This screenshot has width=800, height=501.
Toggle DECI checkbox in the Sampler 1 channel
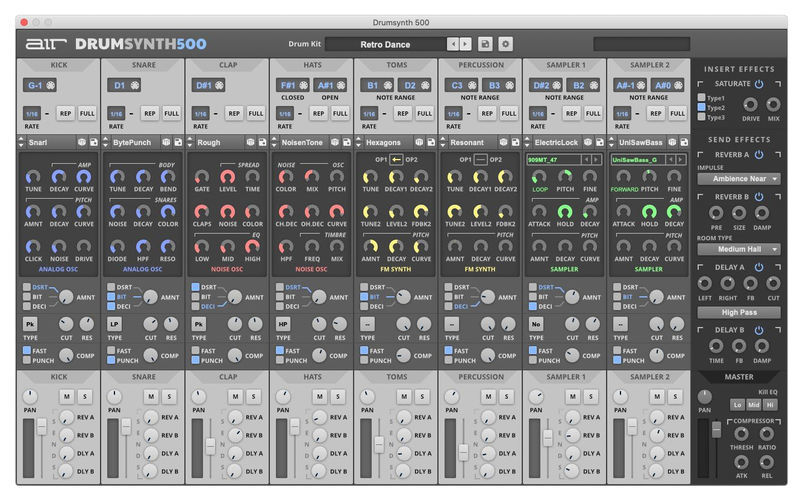(532, 306)
